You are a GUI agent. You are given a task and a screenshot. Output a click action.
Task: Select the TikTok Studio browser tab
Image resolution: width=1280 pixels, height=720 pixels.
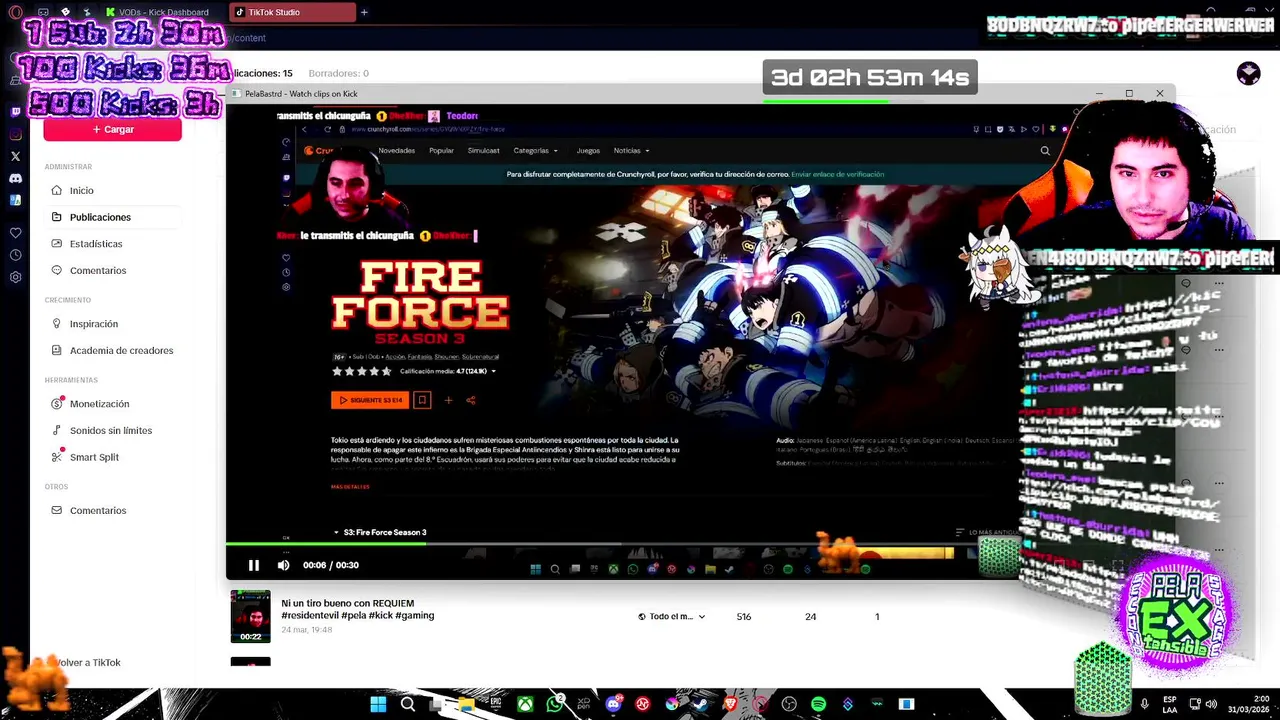(x=292, y=12)
